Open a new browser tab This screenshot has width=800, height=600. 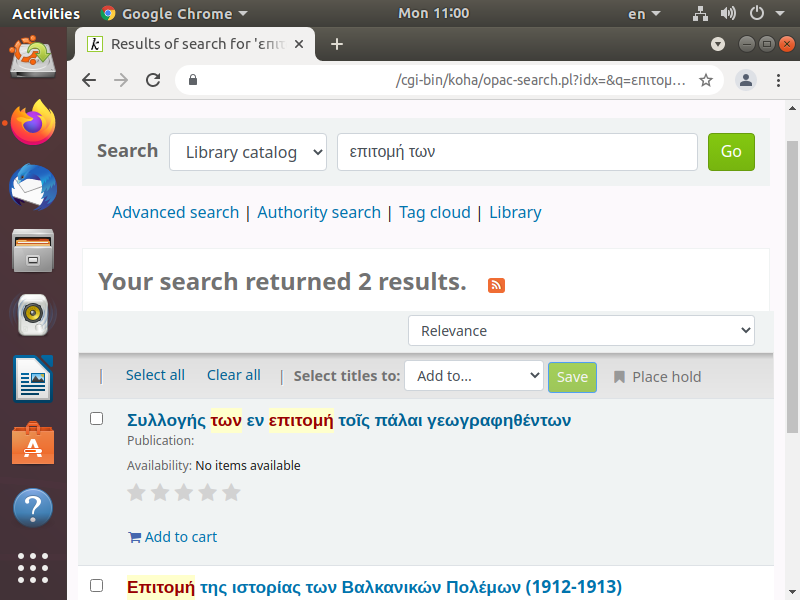point(337,44)
